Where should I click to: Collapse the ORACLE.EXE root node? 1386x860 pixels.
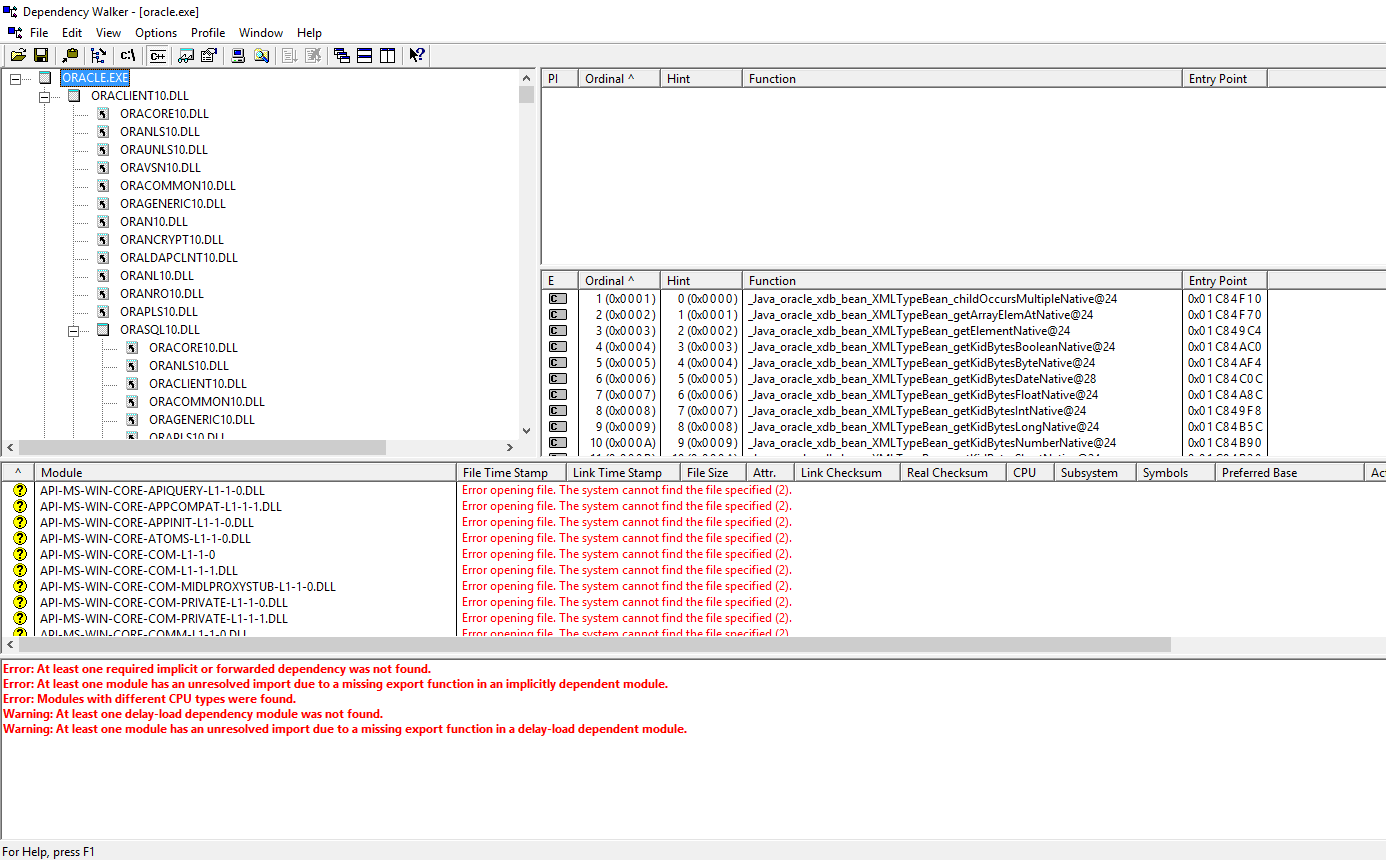point(15,78)
